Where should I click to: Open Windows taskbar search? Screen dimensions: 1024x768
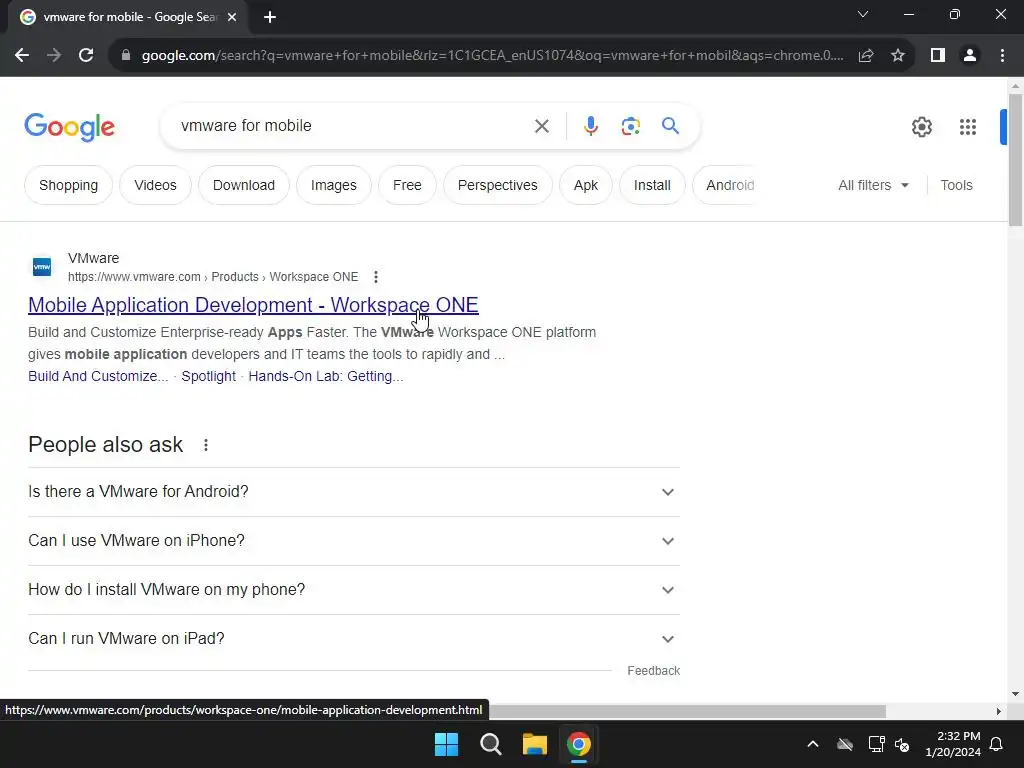tap(490, 744)
